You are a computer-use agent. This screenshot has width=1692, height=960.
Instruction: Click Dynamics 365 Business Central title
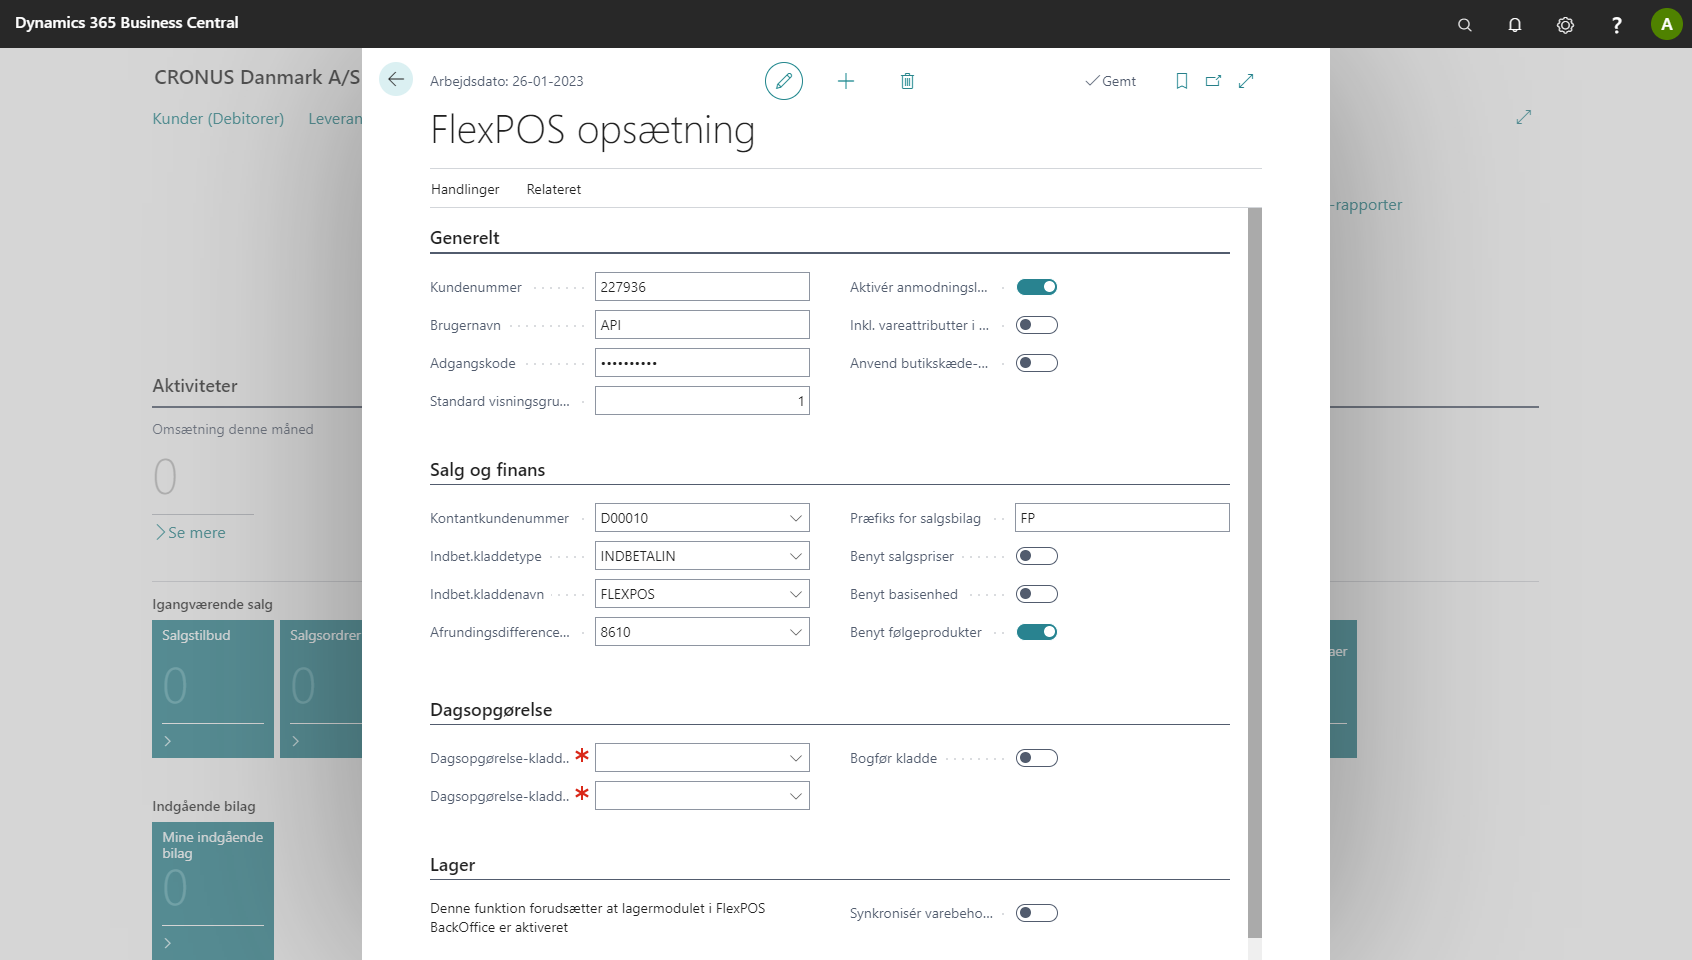[127, 23]
